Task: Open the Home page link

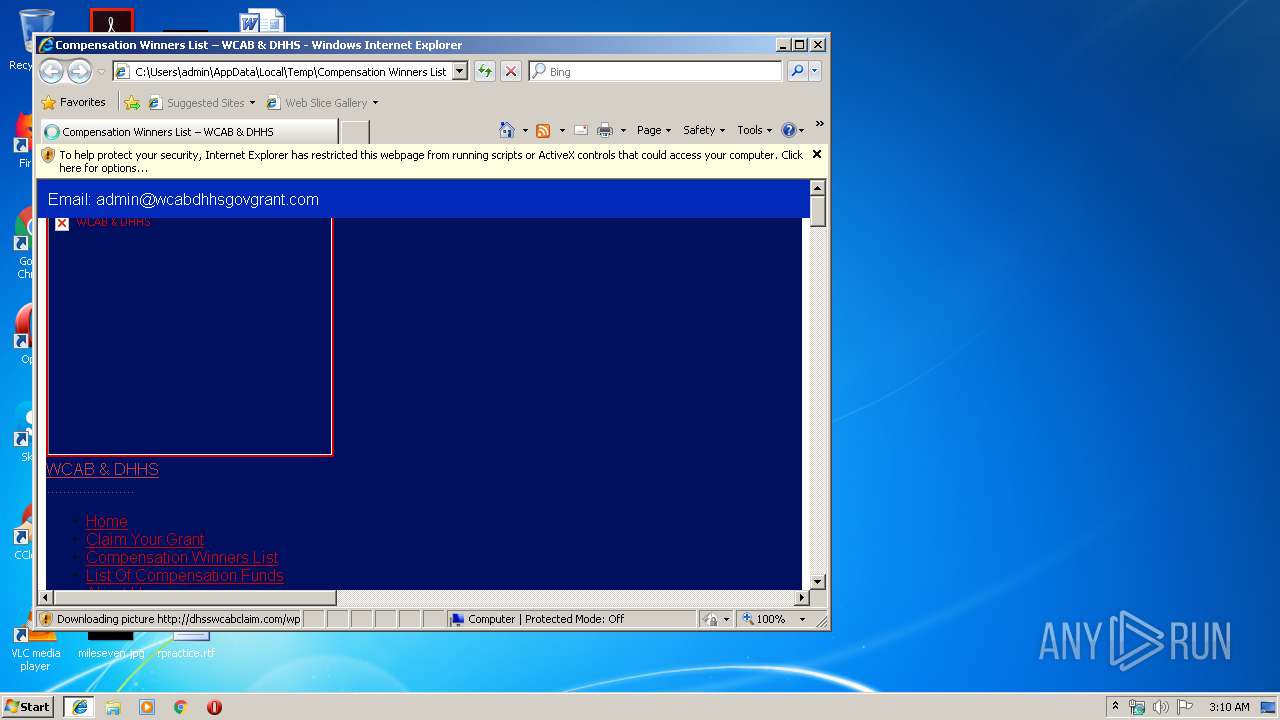Action: click(107, 521)
